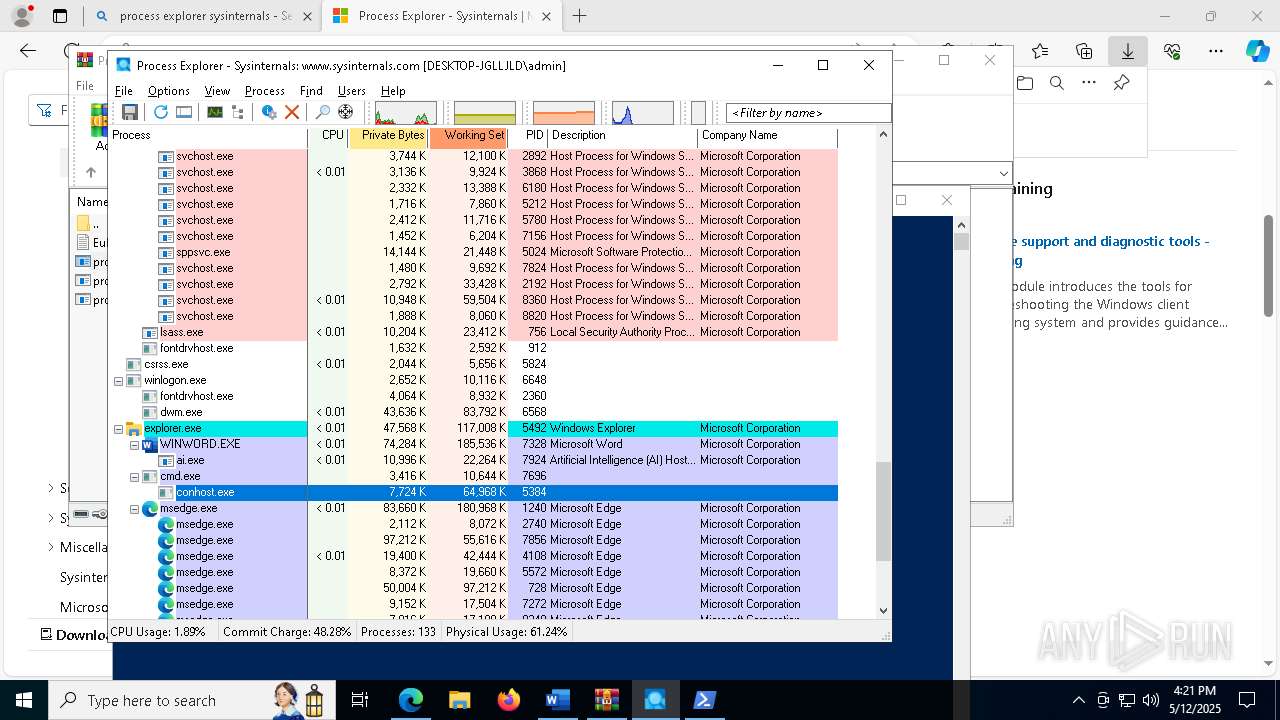1280x720 pixels.
Task: Click the search icon in the downloads flyout
Action: 1057,83
